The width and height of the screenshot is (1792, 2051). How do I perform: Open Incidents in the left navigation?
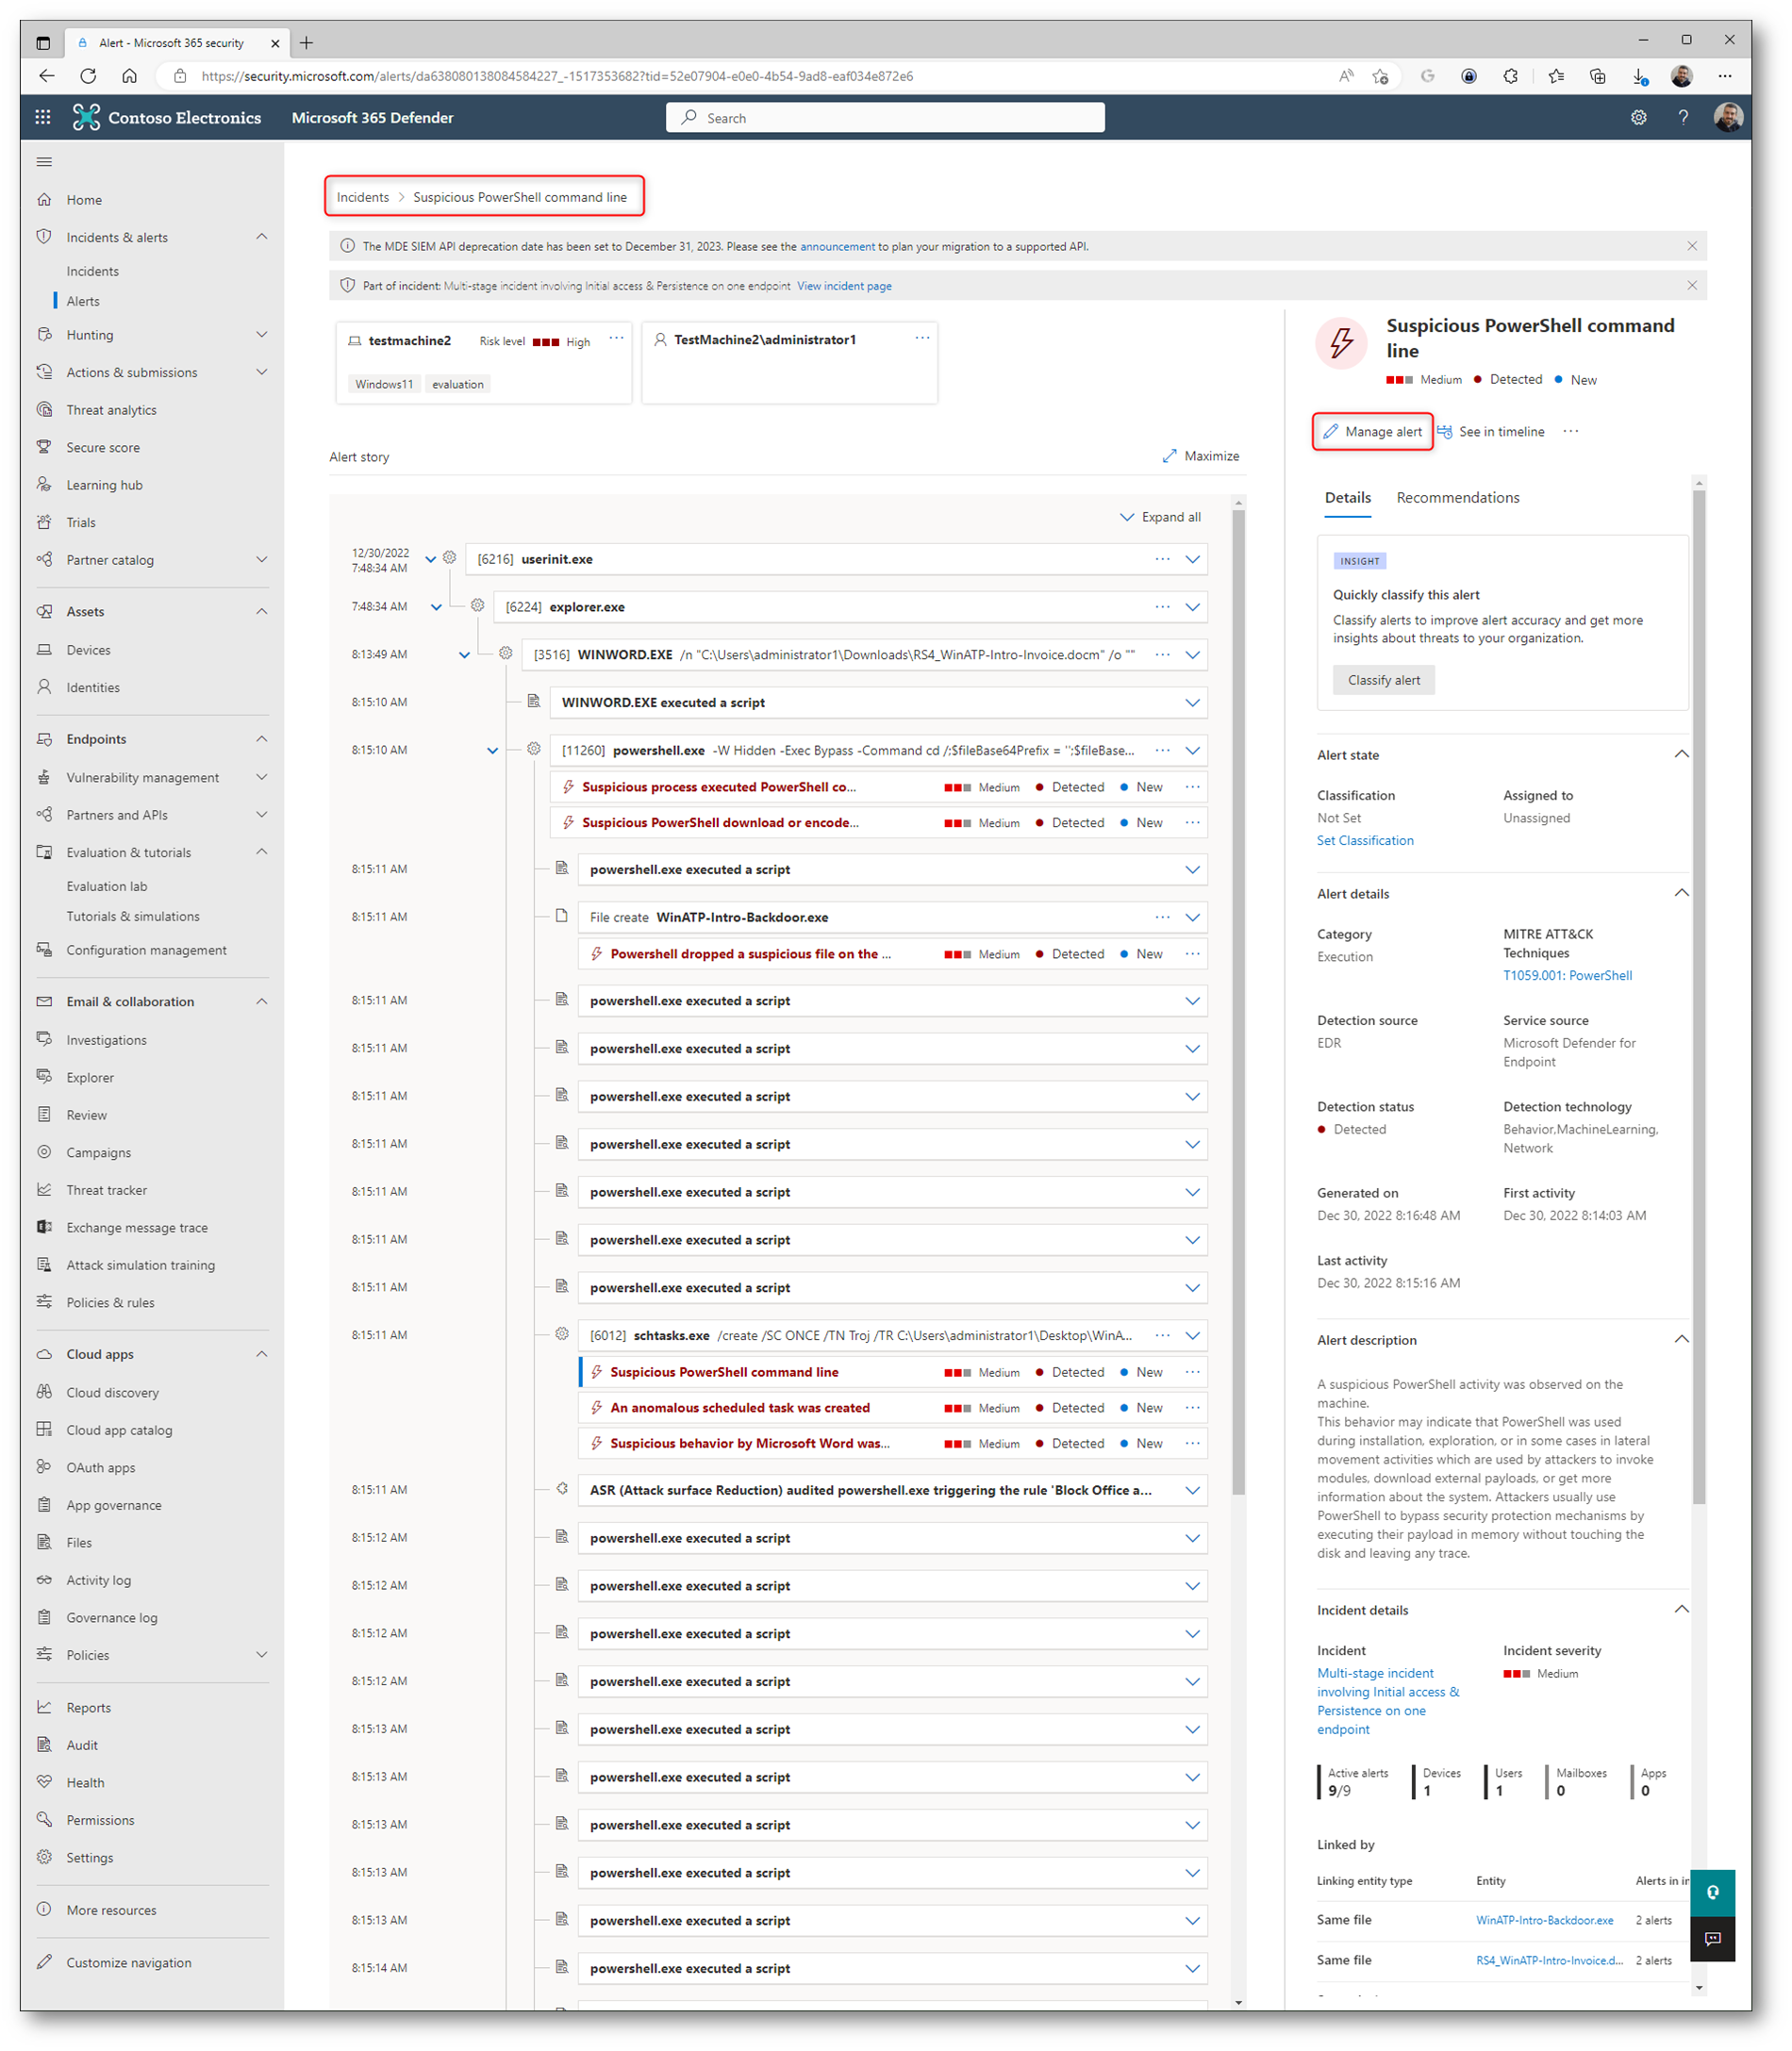coord(92,271)
